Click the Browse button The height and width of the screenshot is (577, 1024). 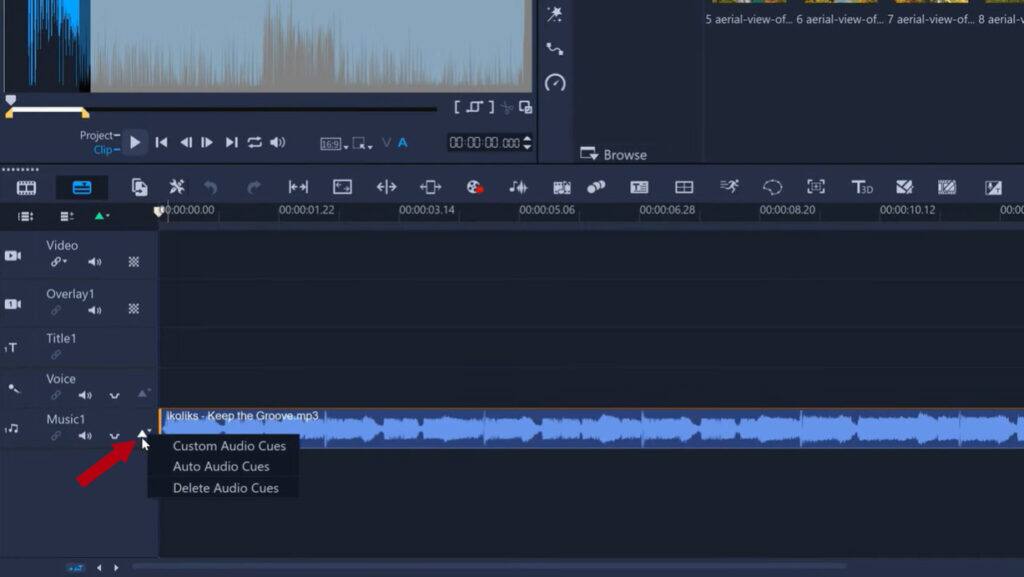(x=621, y=155)
